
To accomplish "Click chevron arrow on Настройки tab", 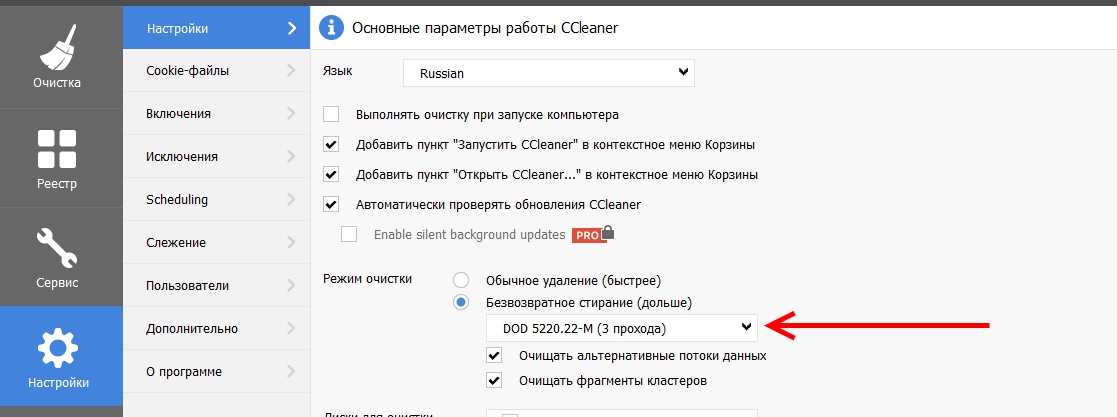I will point(291,29).
